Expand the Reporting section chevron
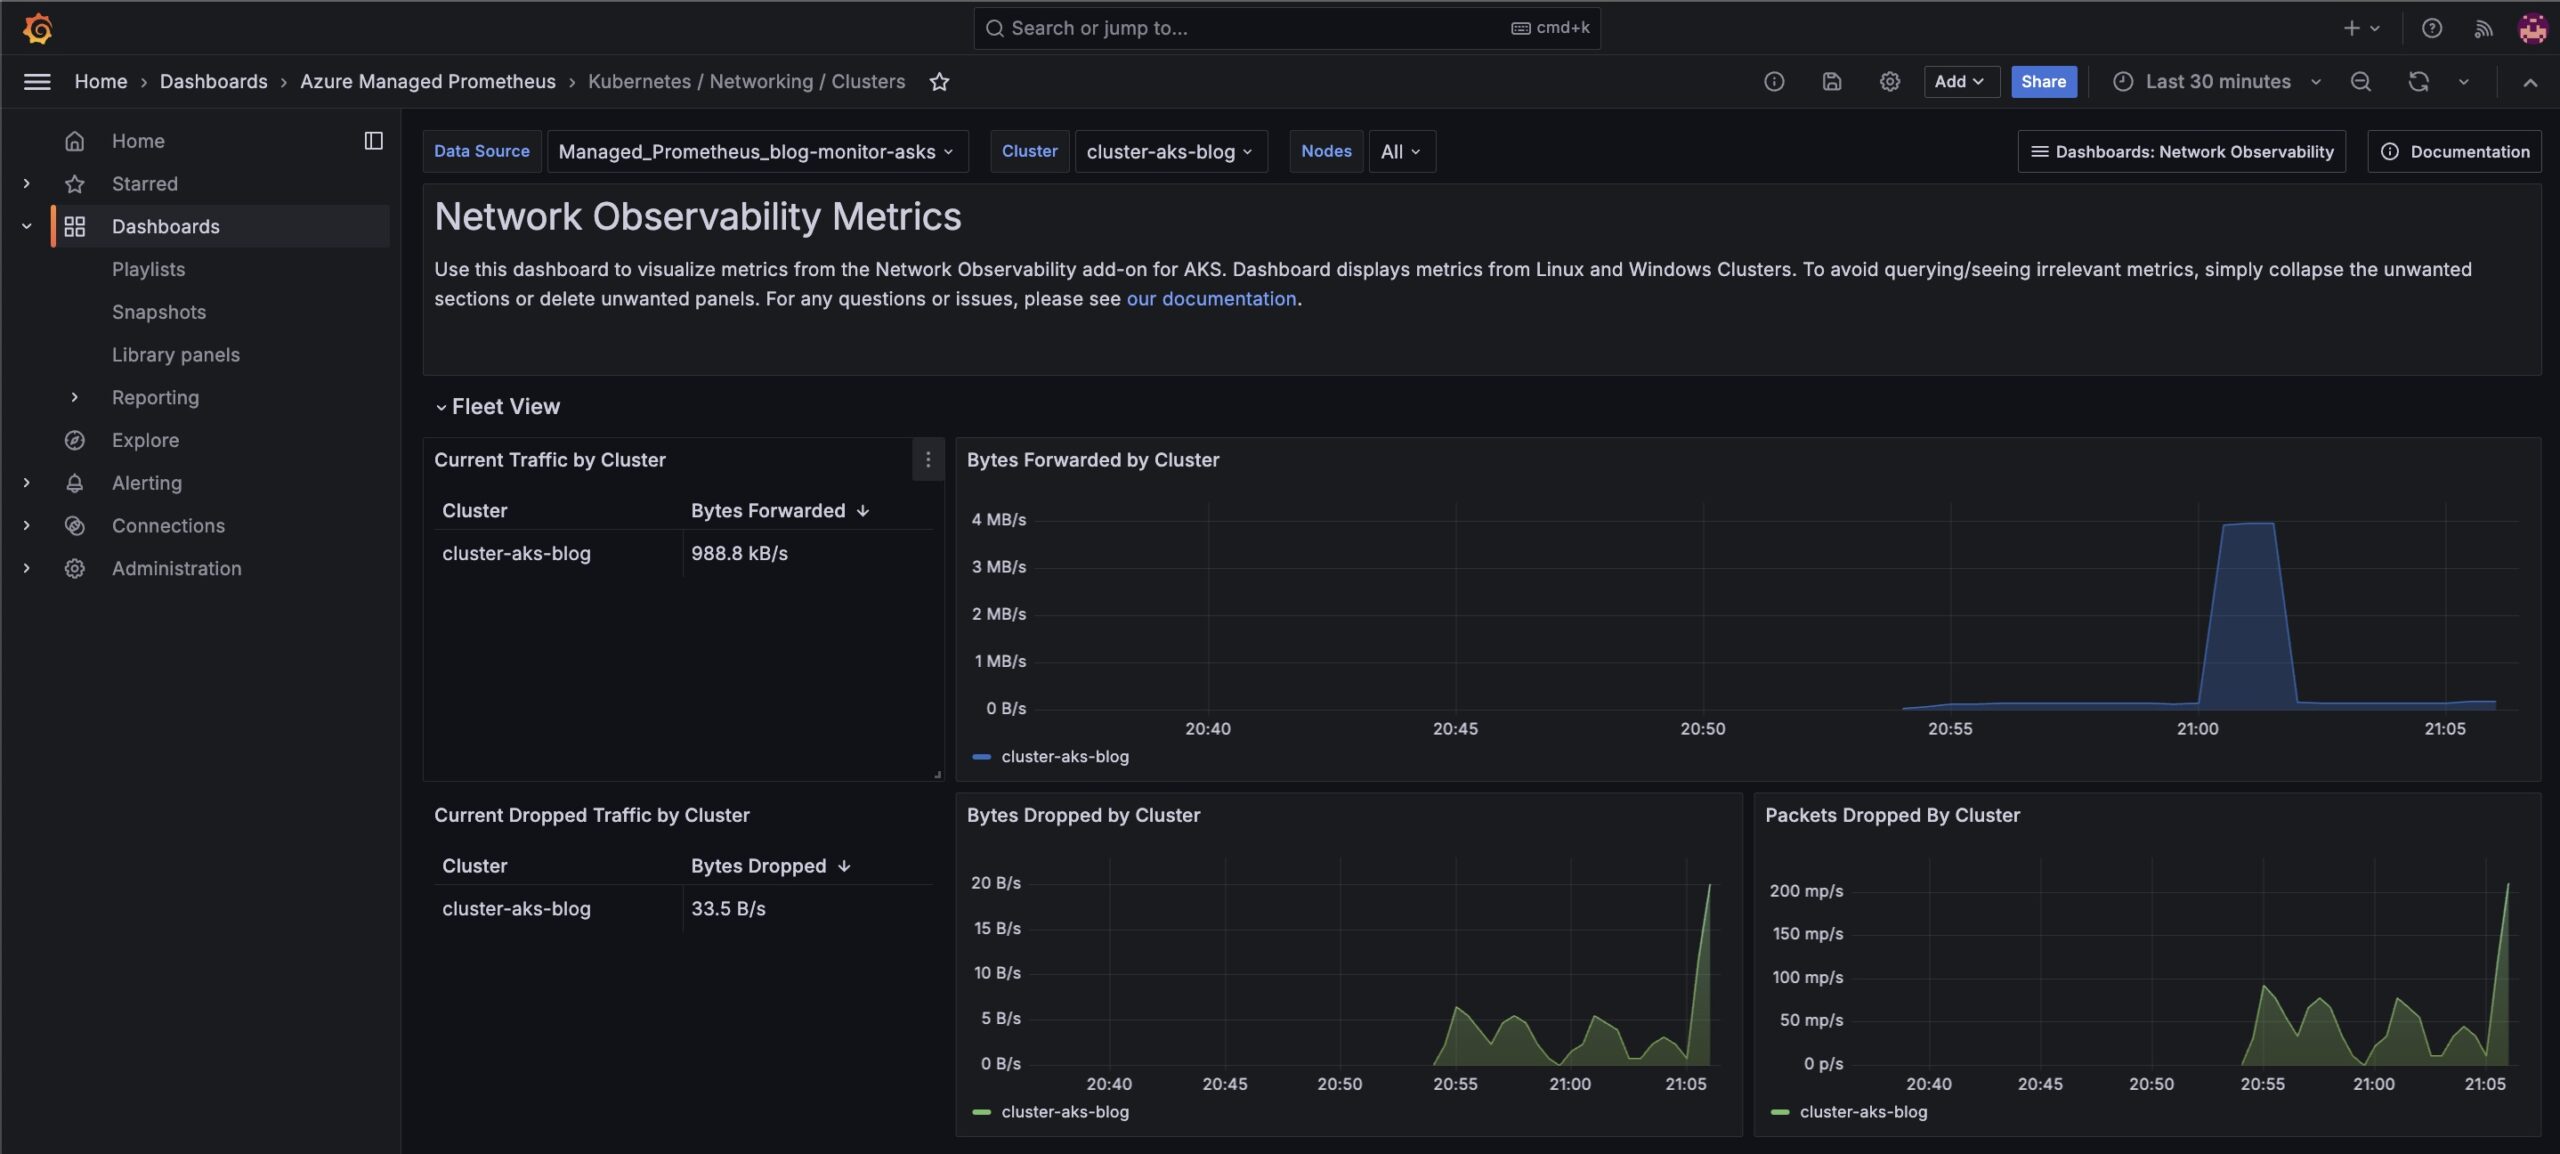 tap(74, 398)
